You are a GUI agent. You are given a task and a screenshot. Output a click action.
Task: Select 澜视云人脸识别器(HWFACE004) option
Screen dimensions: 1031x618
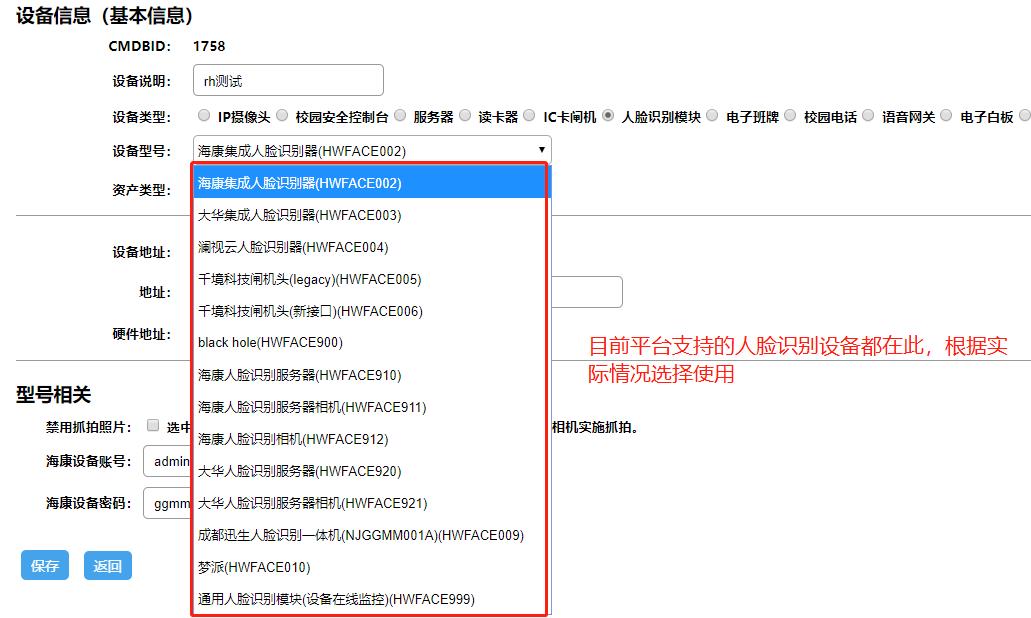click(x=293, y=247)
